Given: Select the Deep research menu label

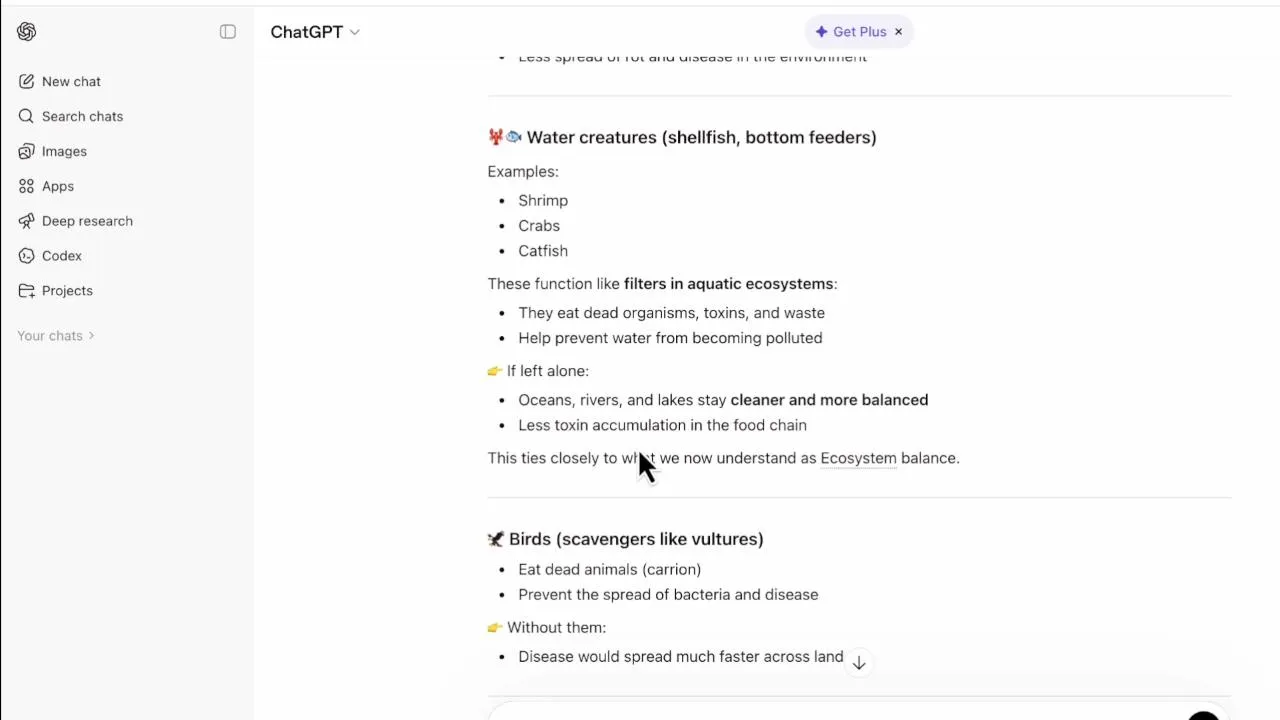Looking at the screenshot, I should tap(87, 221).
